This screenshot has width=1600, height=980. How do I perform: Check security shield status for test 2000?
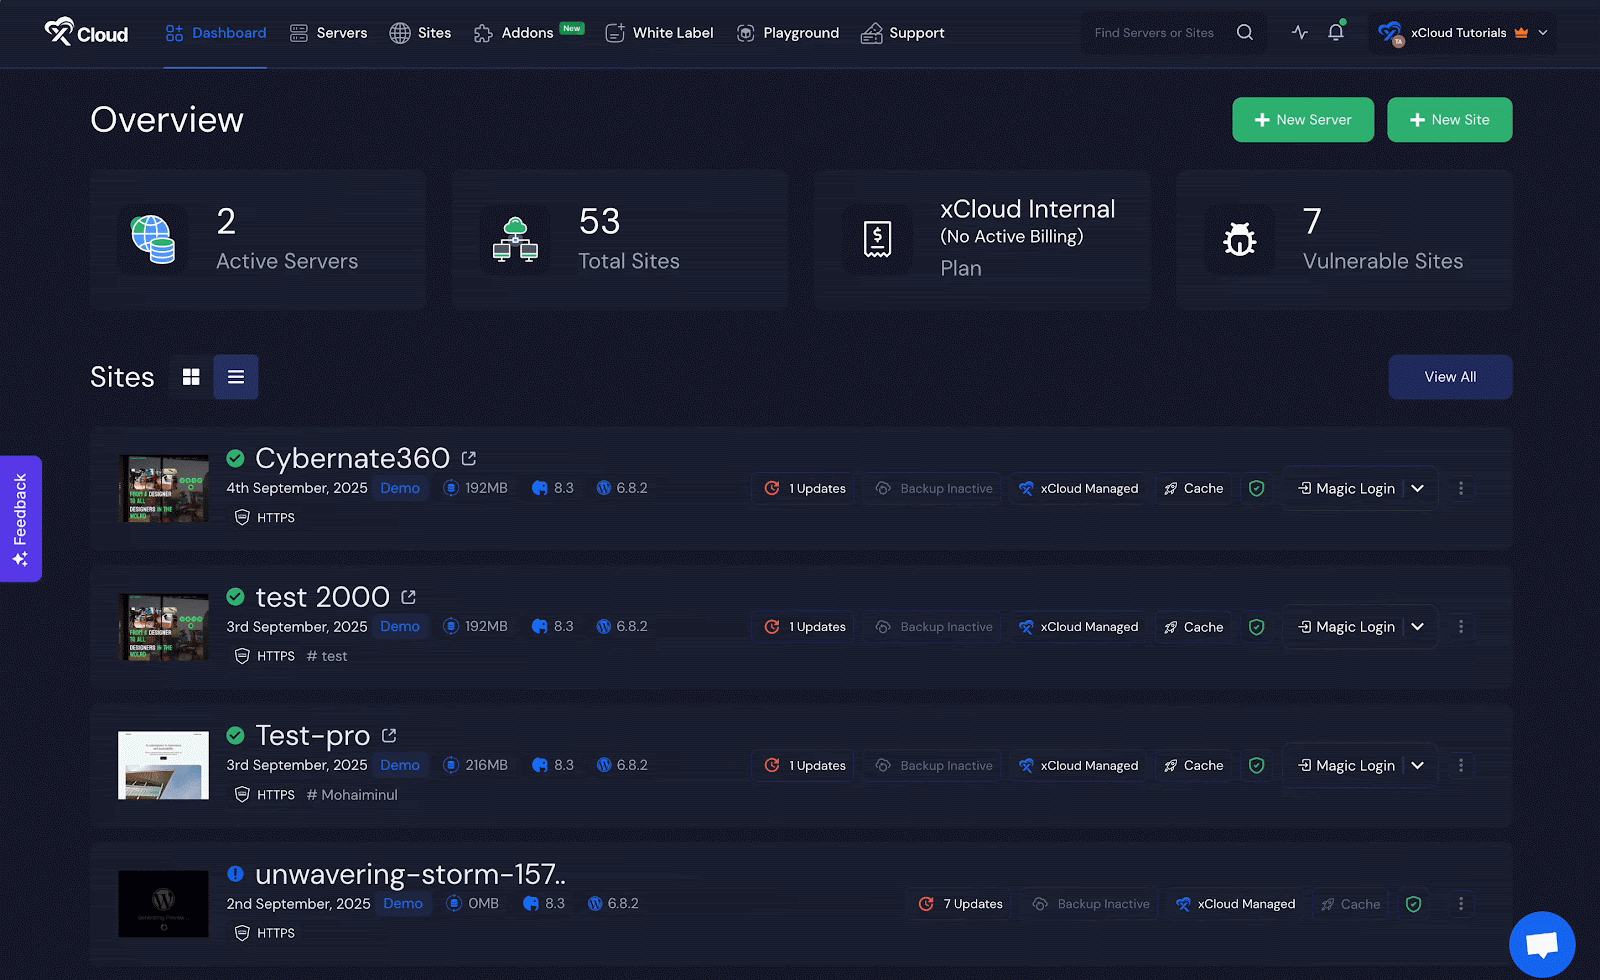click(1257, 626)
